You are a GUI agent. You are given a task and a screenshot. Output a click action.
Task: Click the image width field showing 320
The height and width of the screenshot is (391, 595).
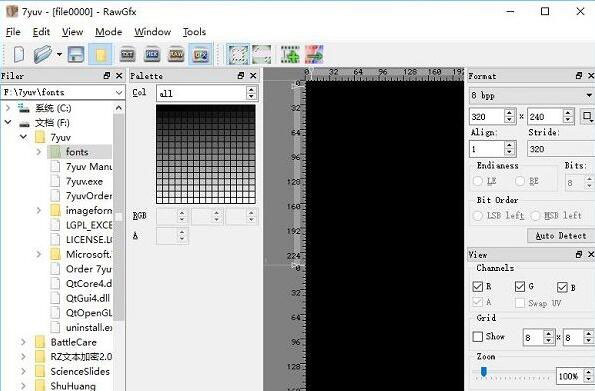click(x=487, y=116)
